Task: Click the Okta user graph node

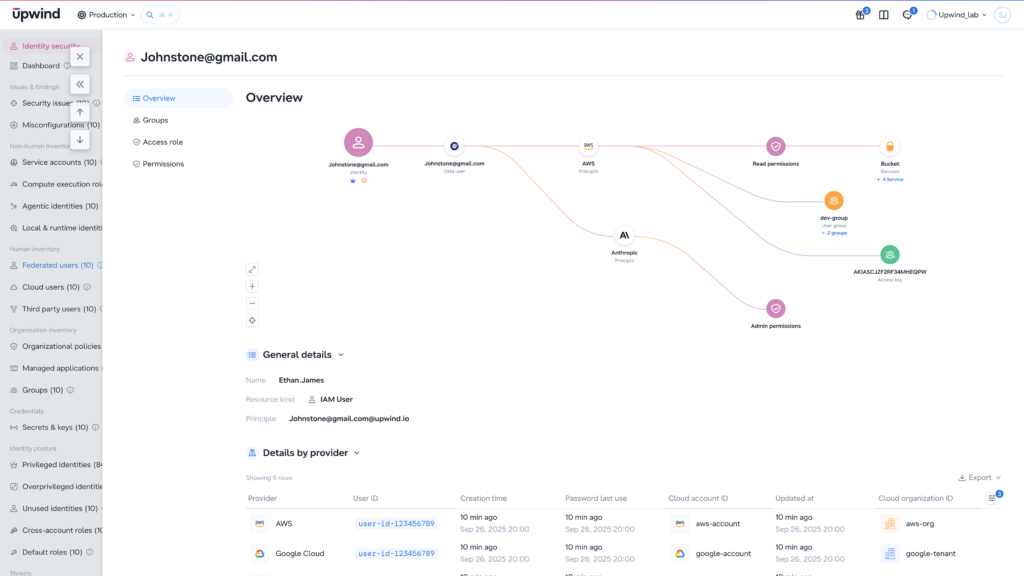Action: (x=454, y=146)
